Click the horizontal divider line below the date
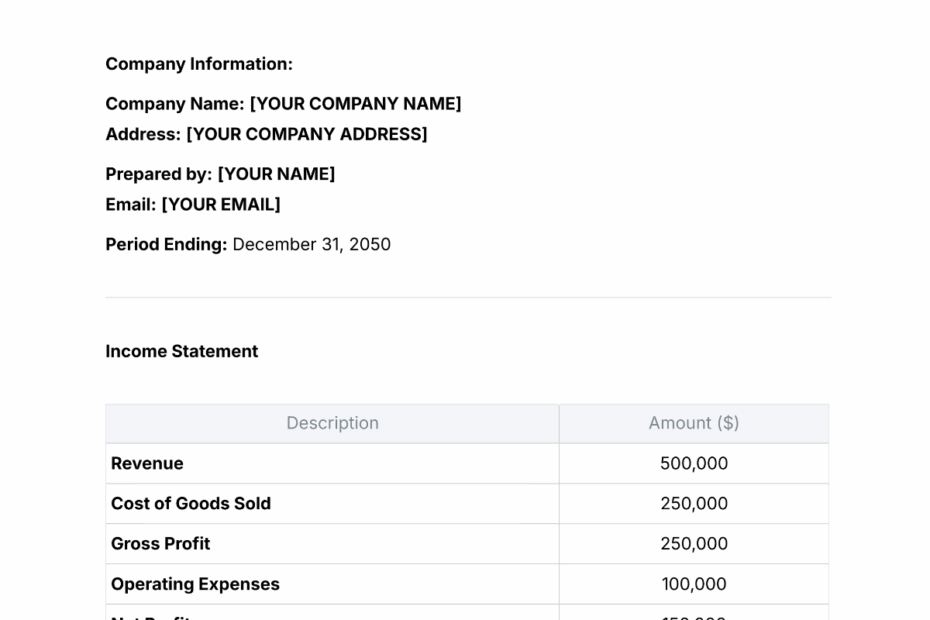 (468, 296)
